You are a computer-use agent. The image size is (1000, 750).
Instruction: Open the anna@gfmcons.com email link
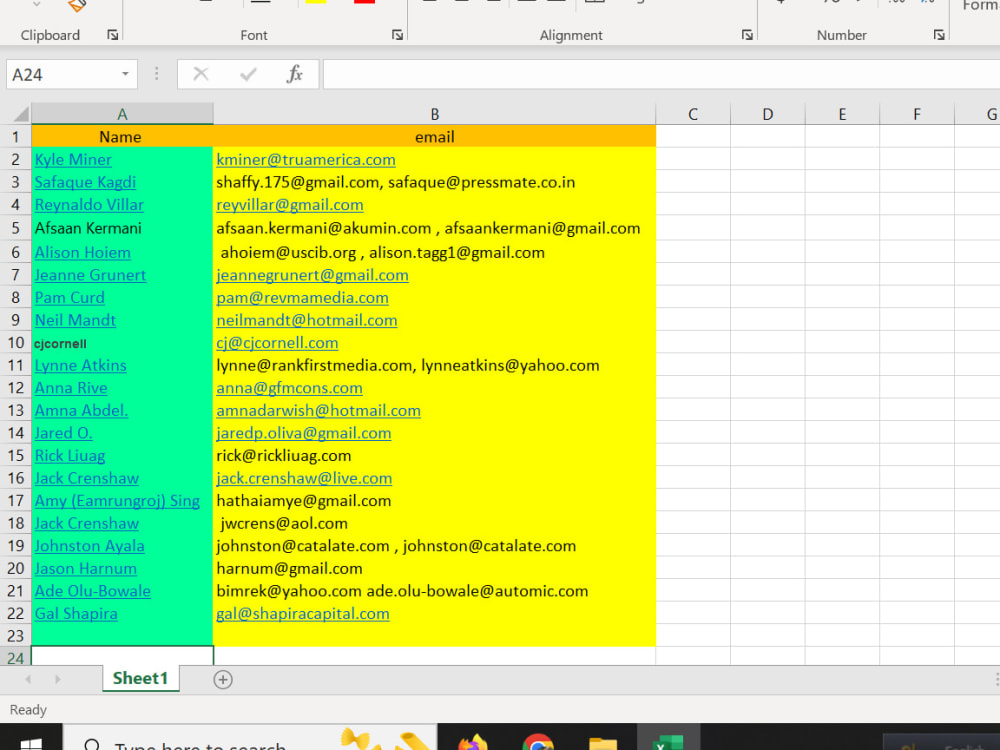(289, 388)
